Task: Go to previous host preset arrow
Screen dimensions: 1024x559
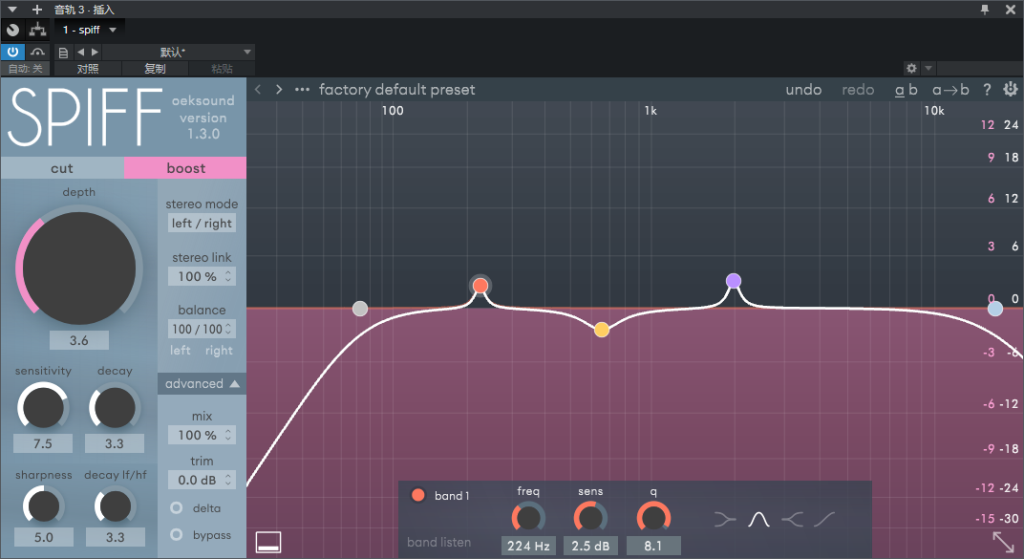Action: (80, 52)
